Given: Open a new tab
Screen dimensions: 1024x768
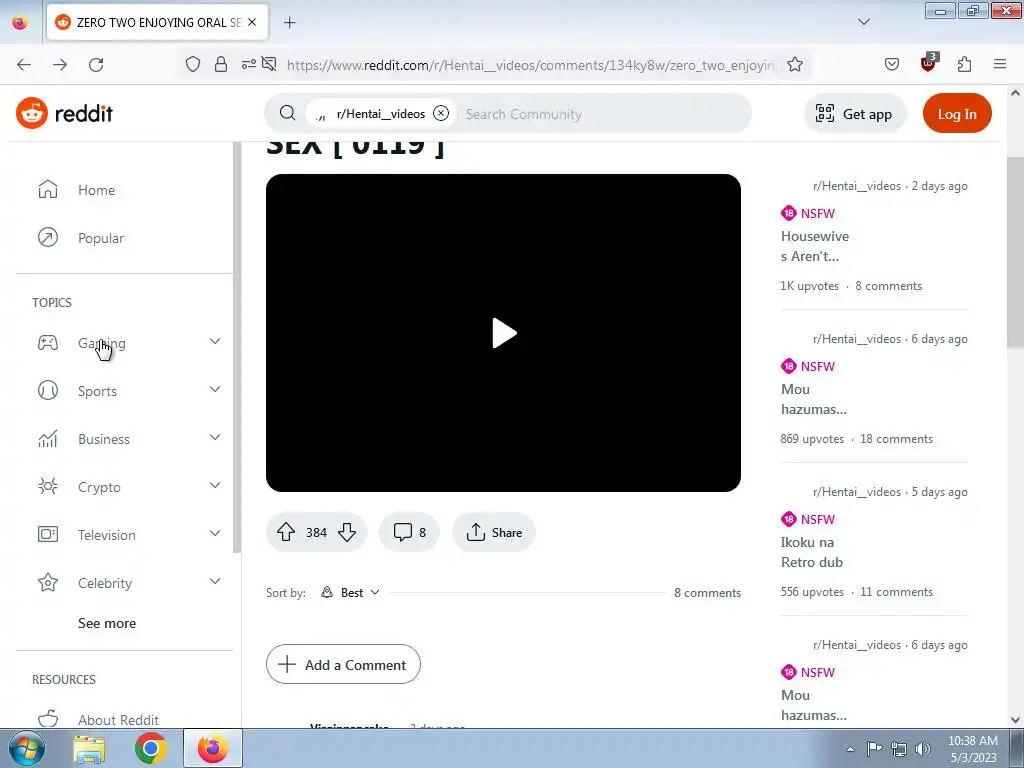Looking at the screenshot, I should pyautogui.click(x=289, y=22).
